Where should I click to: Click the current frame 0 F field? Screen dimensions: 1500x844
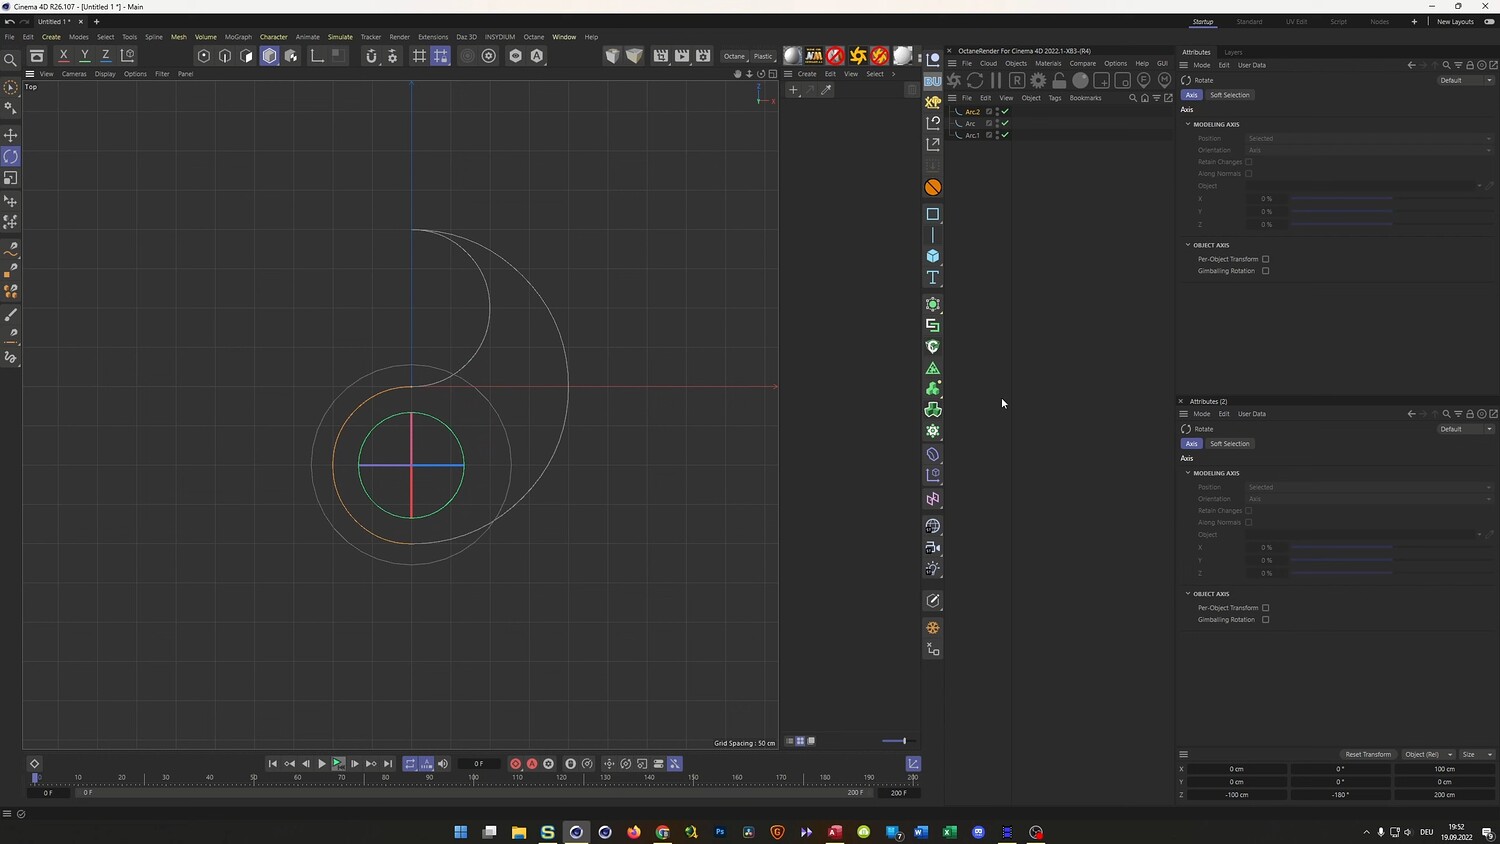(479, 764)
